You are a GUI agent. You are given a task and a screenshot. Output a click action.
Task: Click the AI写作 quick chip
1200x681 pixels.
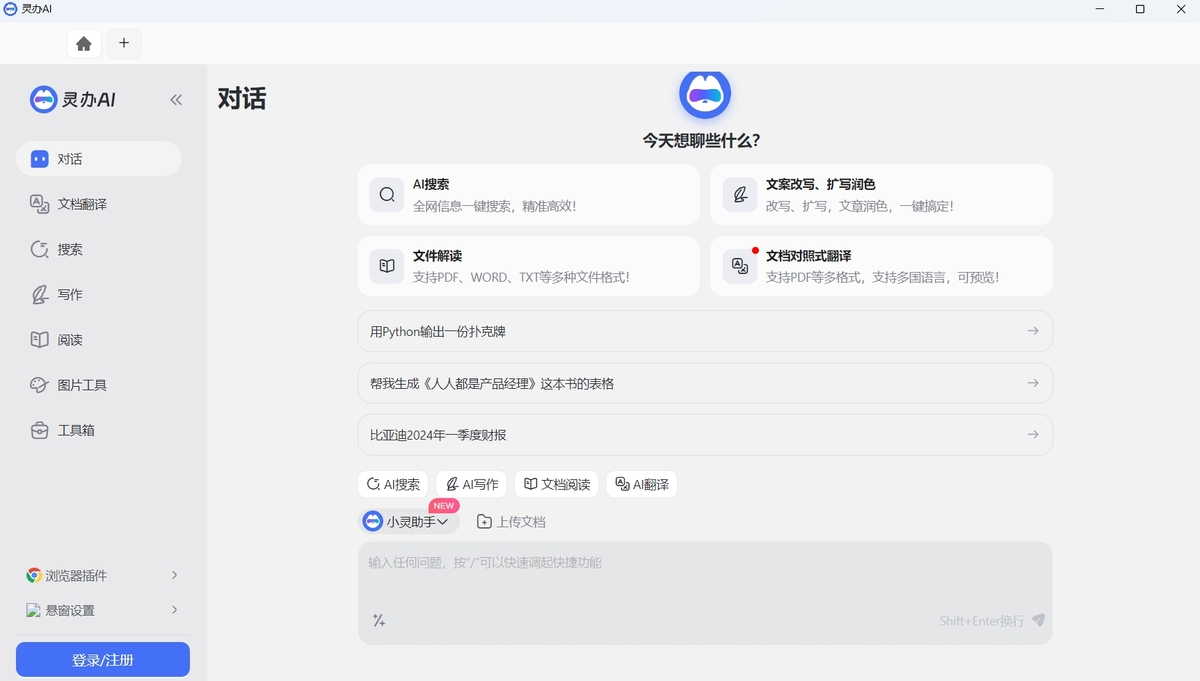pos(472,484)
